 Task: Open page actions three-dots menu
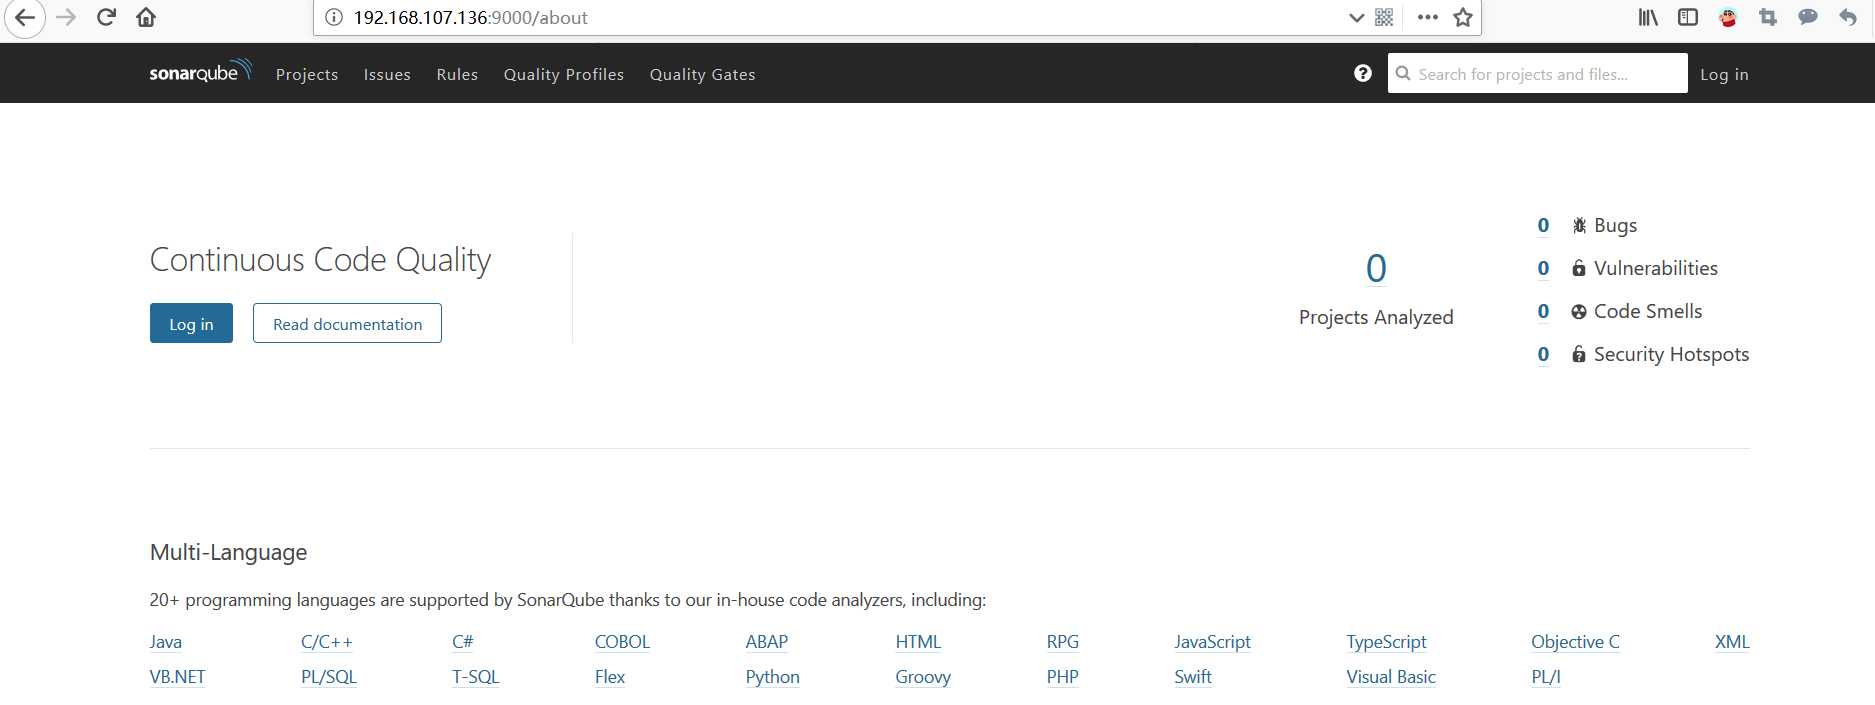[1427, 17]
